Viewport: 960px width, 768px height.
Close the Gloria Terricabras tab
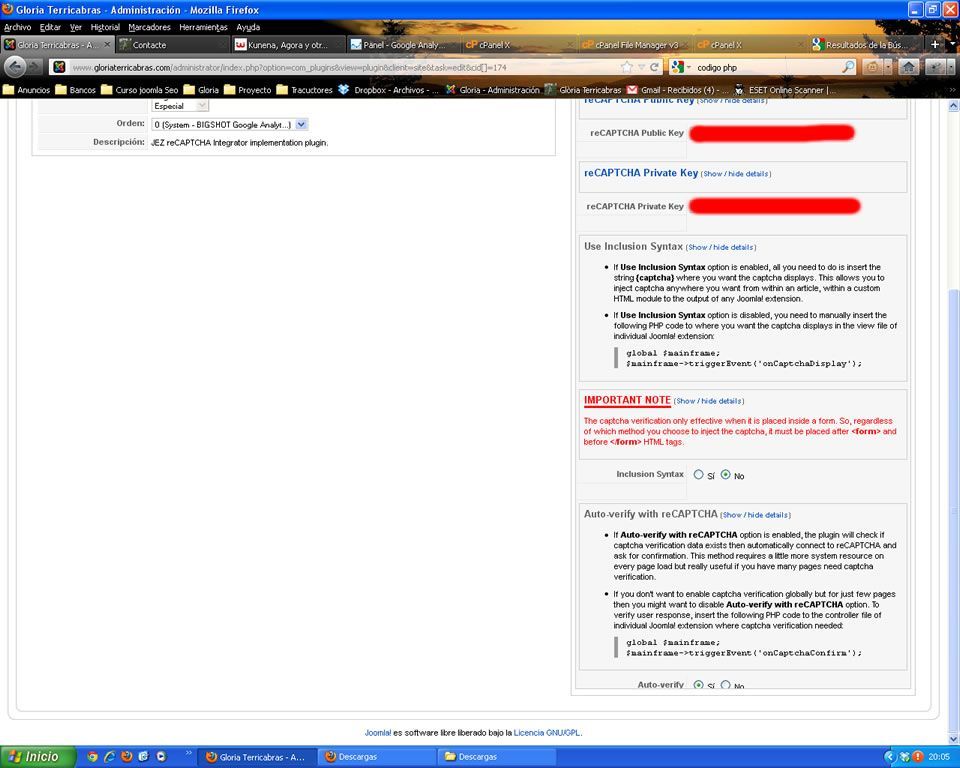(x=107, y=44)
